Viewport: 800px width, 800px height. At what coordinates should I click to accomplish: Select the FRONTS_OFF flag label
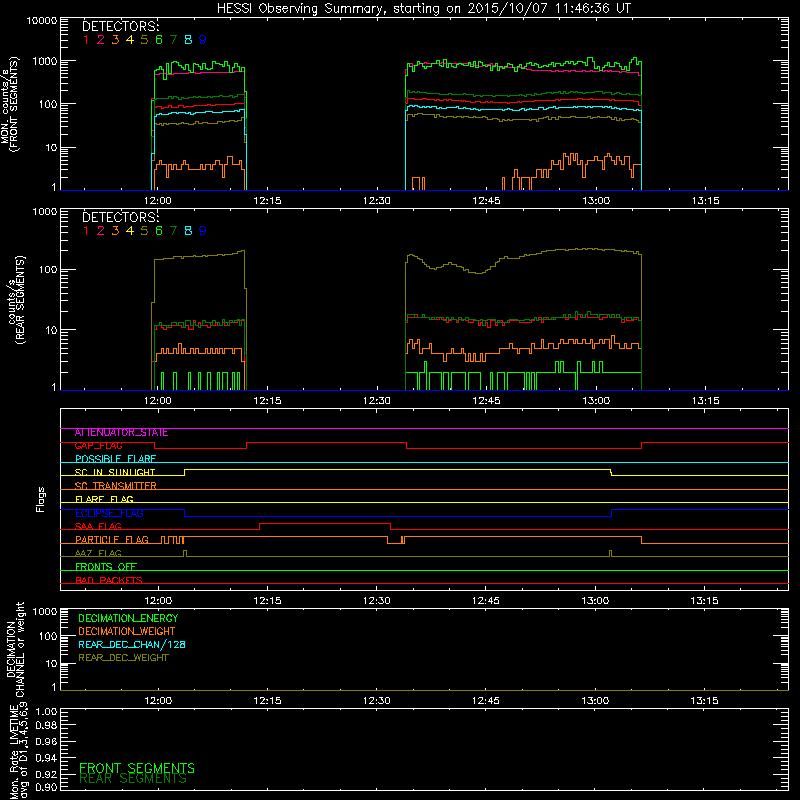click(x=106, y=567)
